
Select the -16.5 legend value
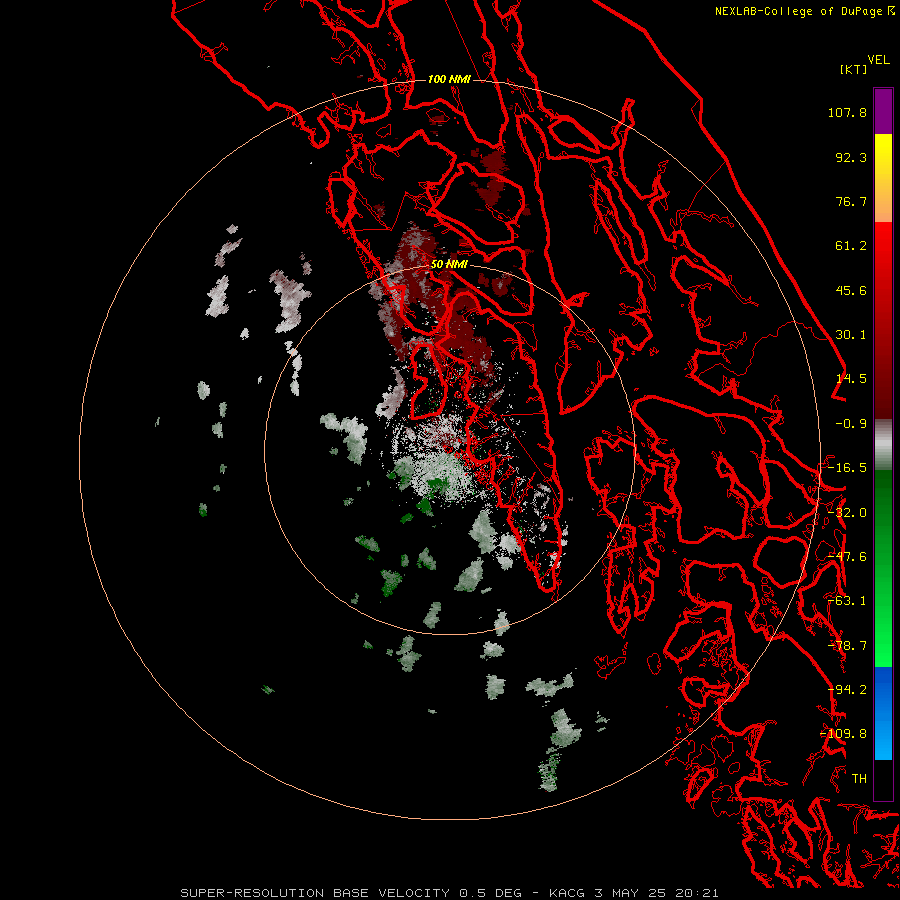(x=847, y=468)
